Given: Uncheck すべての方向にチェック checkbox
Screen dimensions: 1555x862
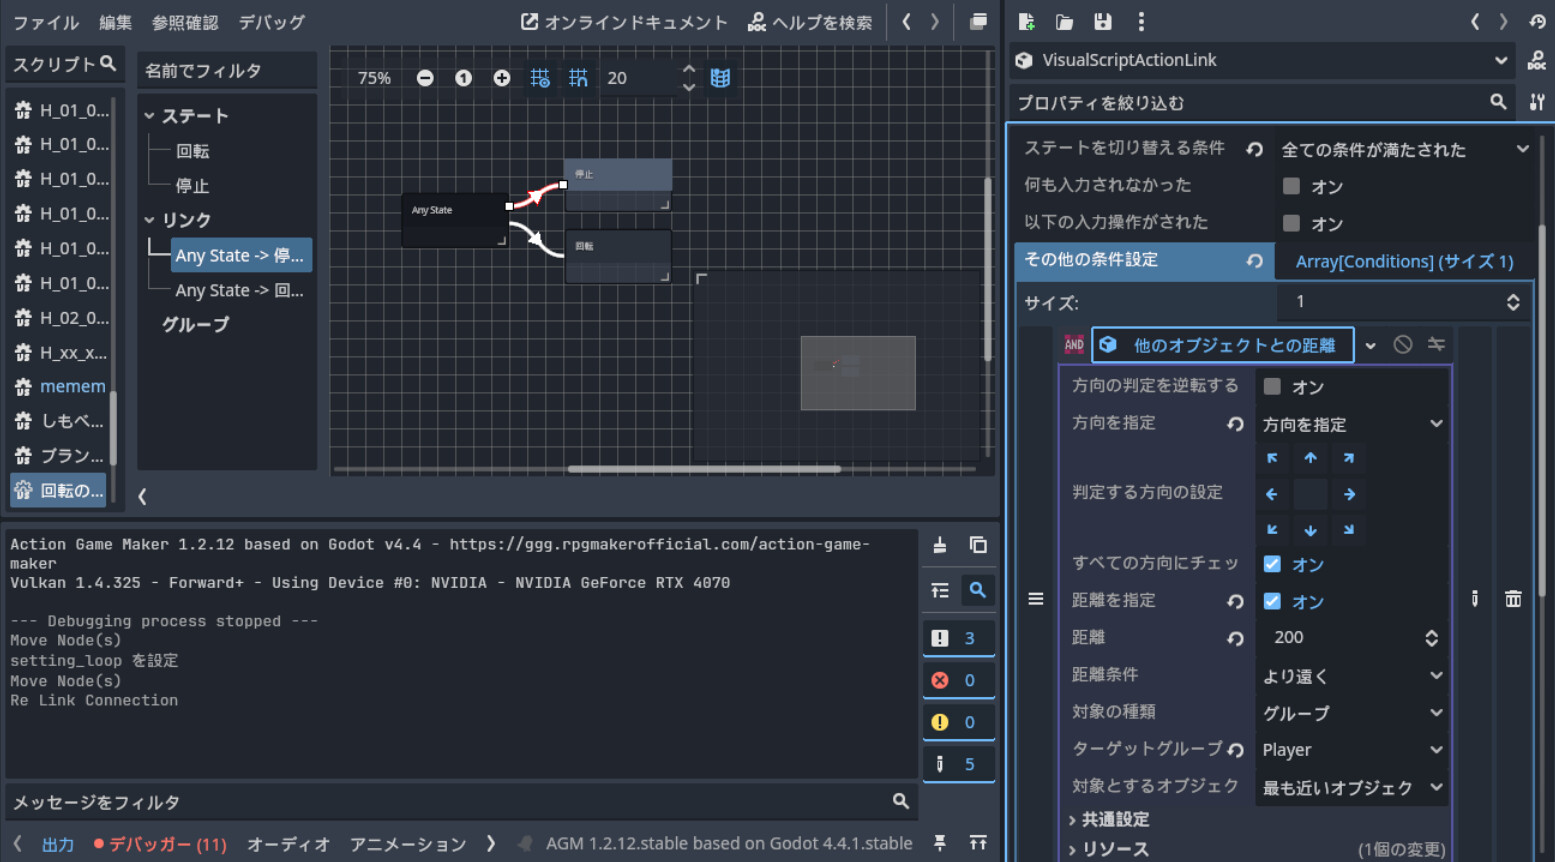Looking at the screenshot, I should pyautogui.click(x=1272, y=564).
